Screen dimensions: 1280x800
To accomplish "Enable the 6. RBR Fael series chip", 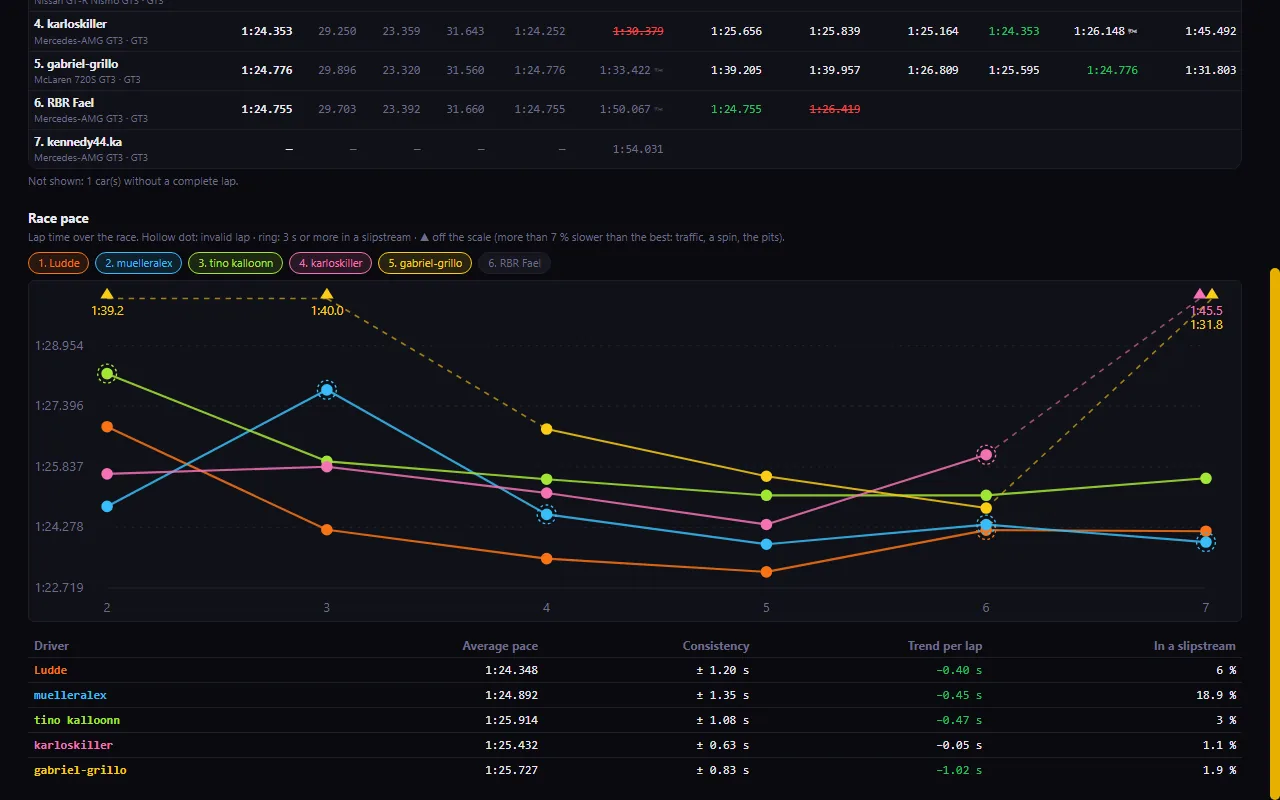I will pos(514,263).
